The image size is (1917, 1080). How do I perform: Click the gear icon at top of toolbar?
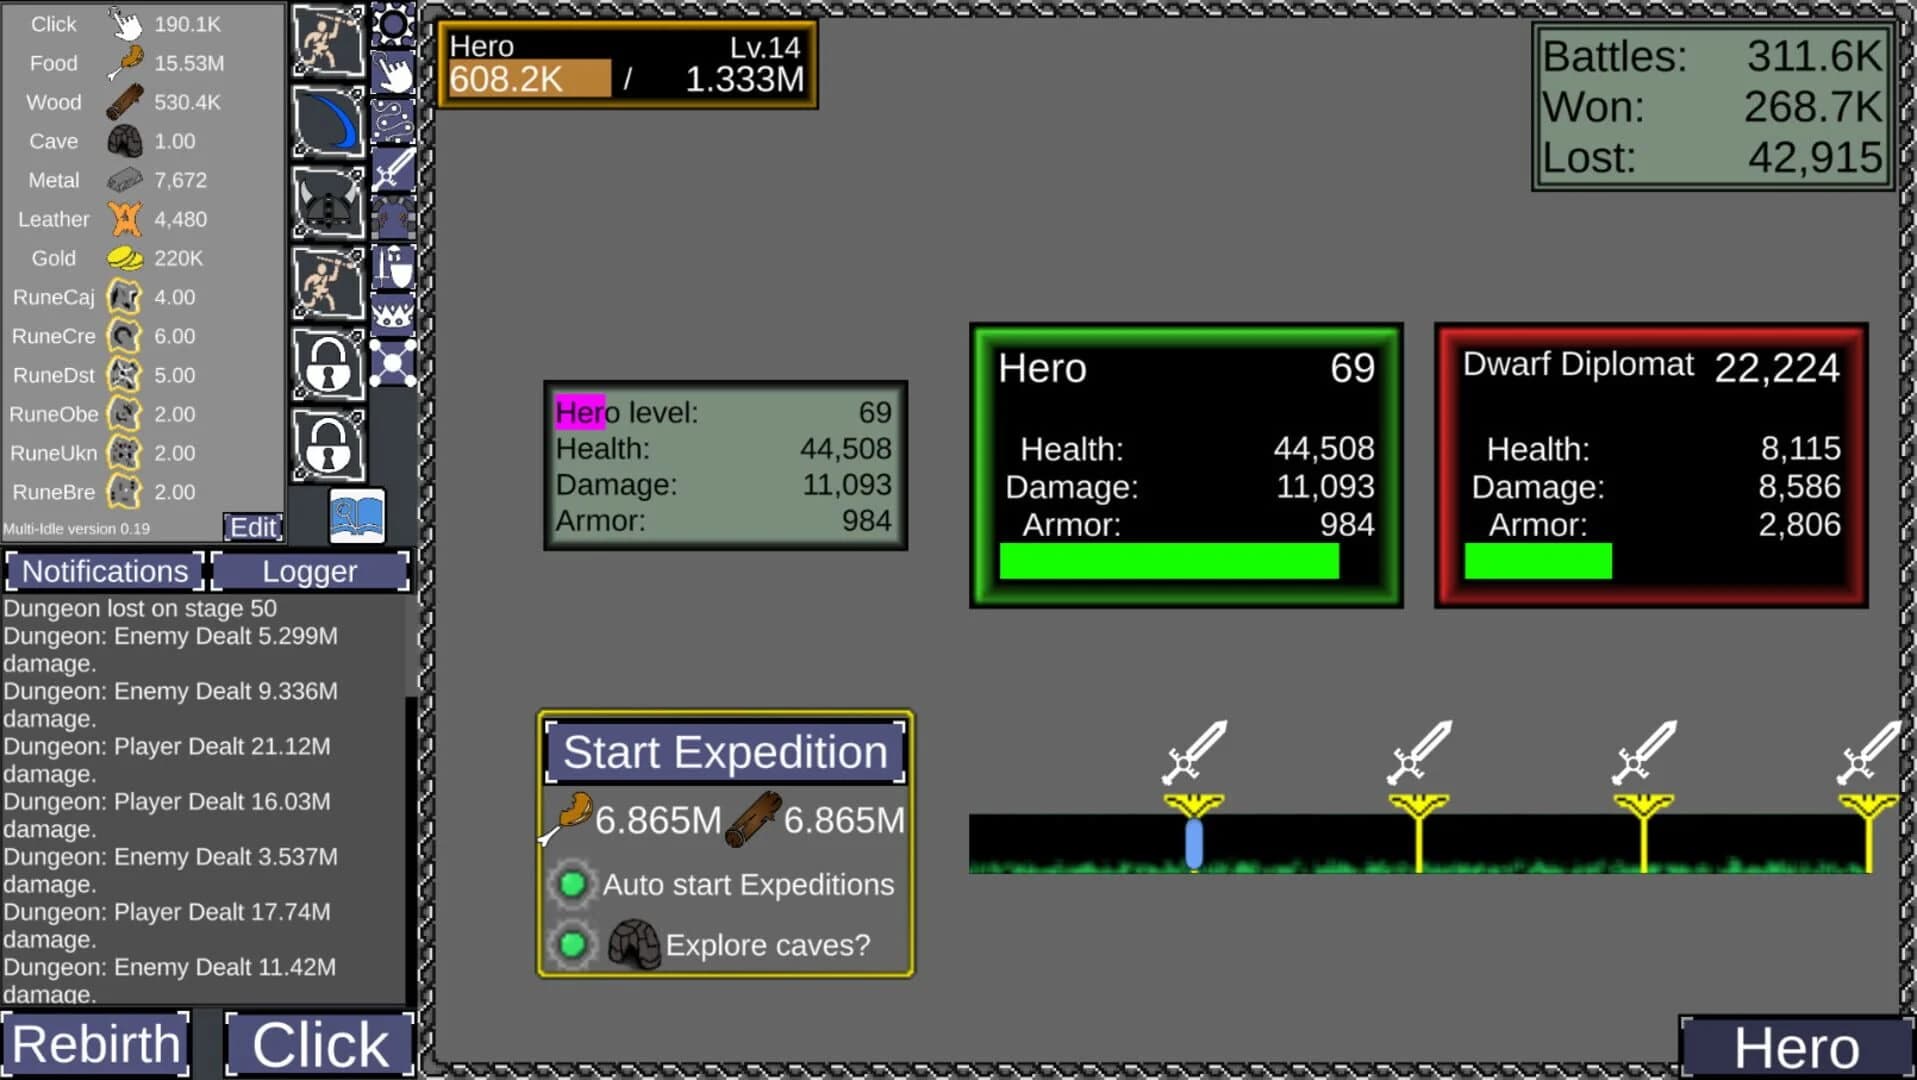[x=393, y=25]
